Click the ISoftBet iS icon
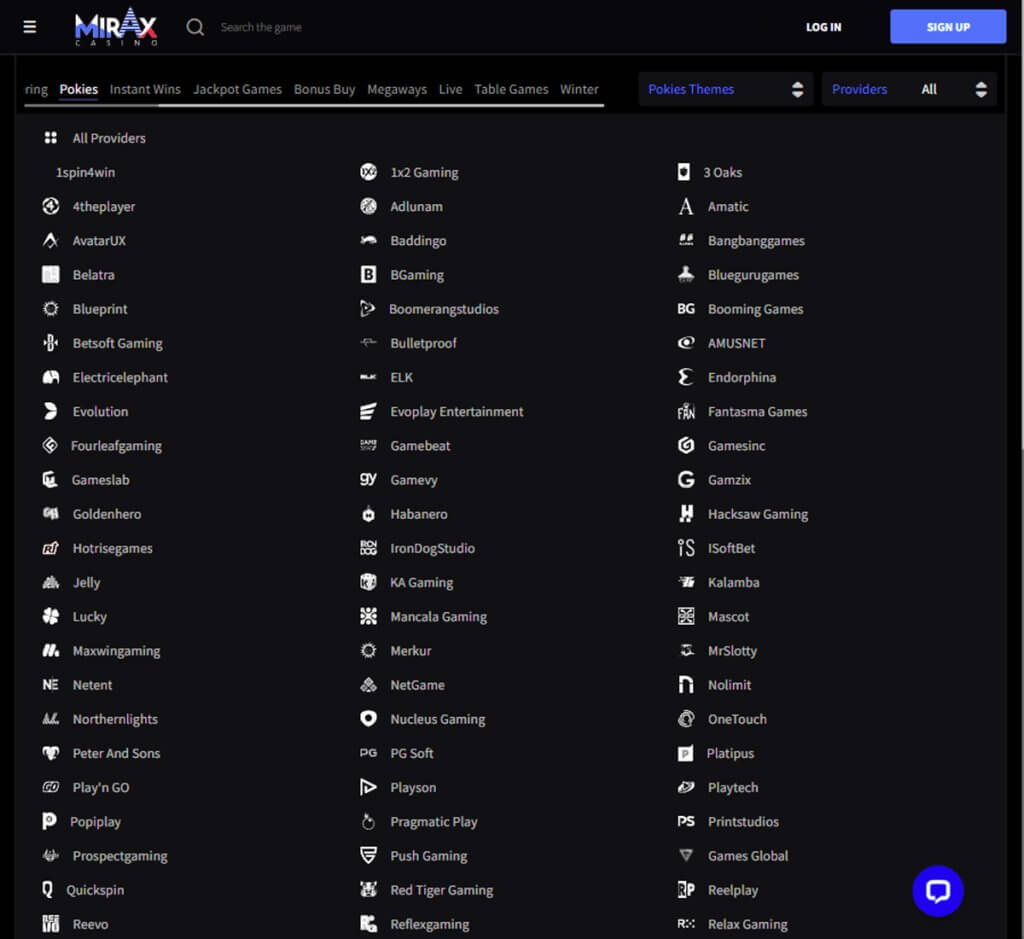The width and height of the screenshot is (1024, 939). pyautogui.click(x=686, y=548)
